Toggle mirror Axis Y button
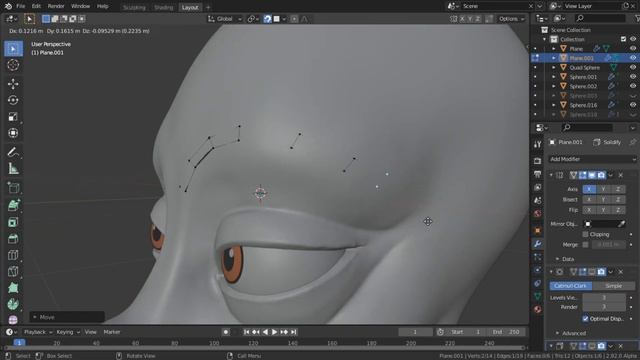This screenshot has height=360, width=640. pos(603,189)
